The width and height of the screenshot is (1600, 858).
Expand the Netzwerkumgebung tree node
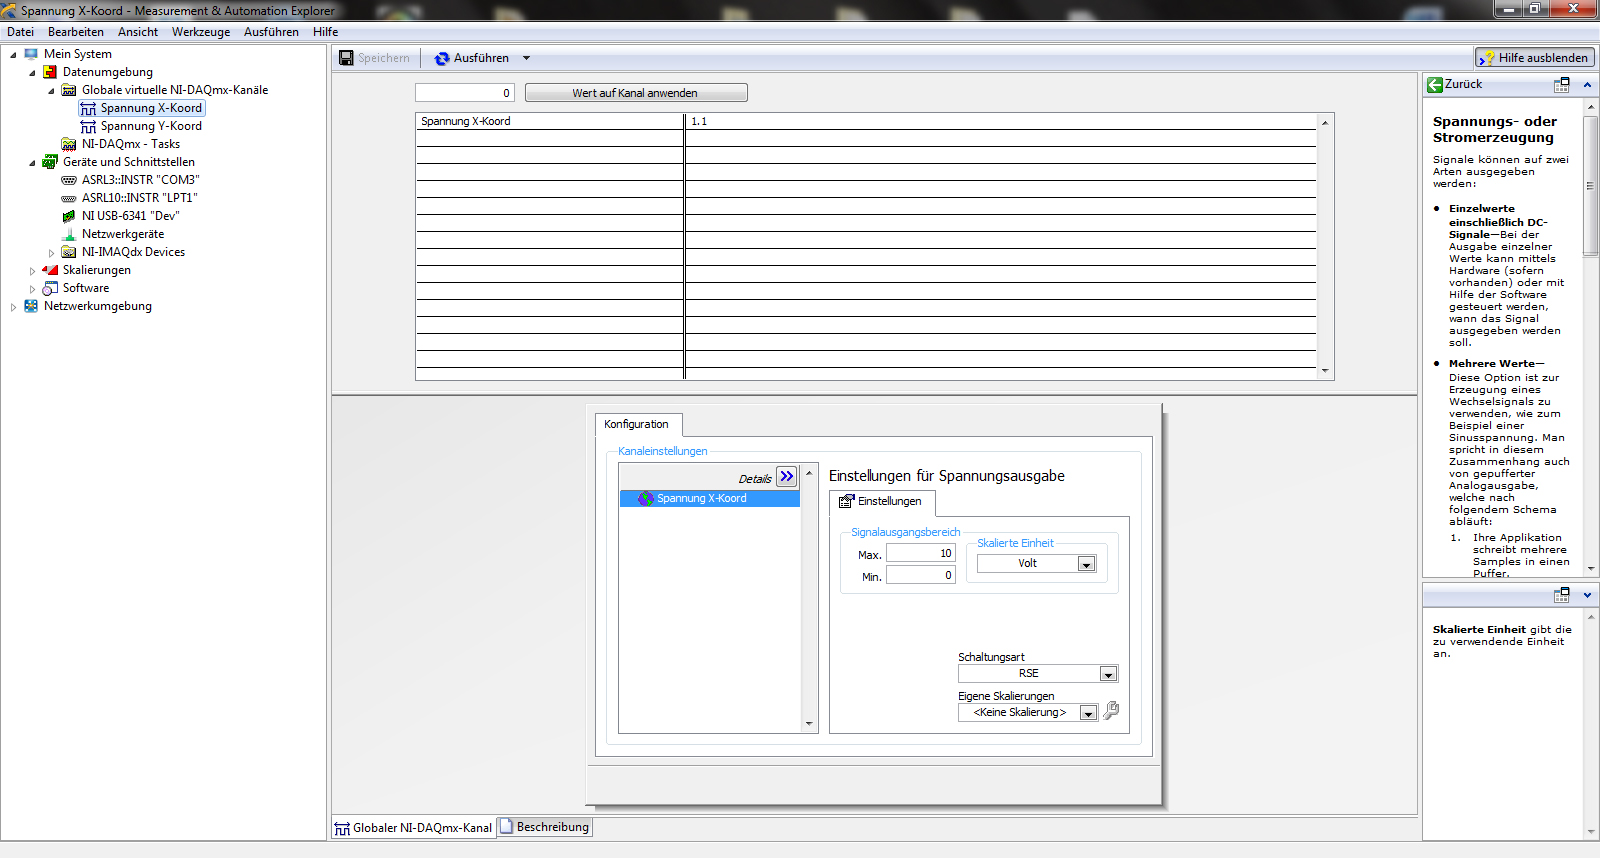pos(13,307)
